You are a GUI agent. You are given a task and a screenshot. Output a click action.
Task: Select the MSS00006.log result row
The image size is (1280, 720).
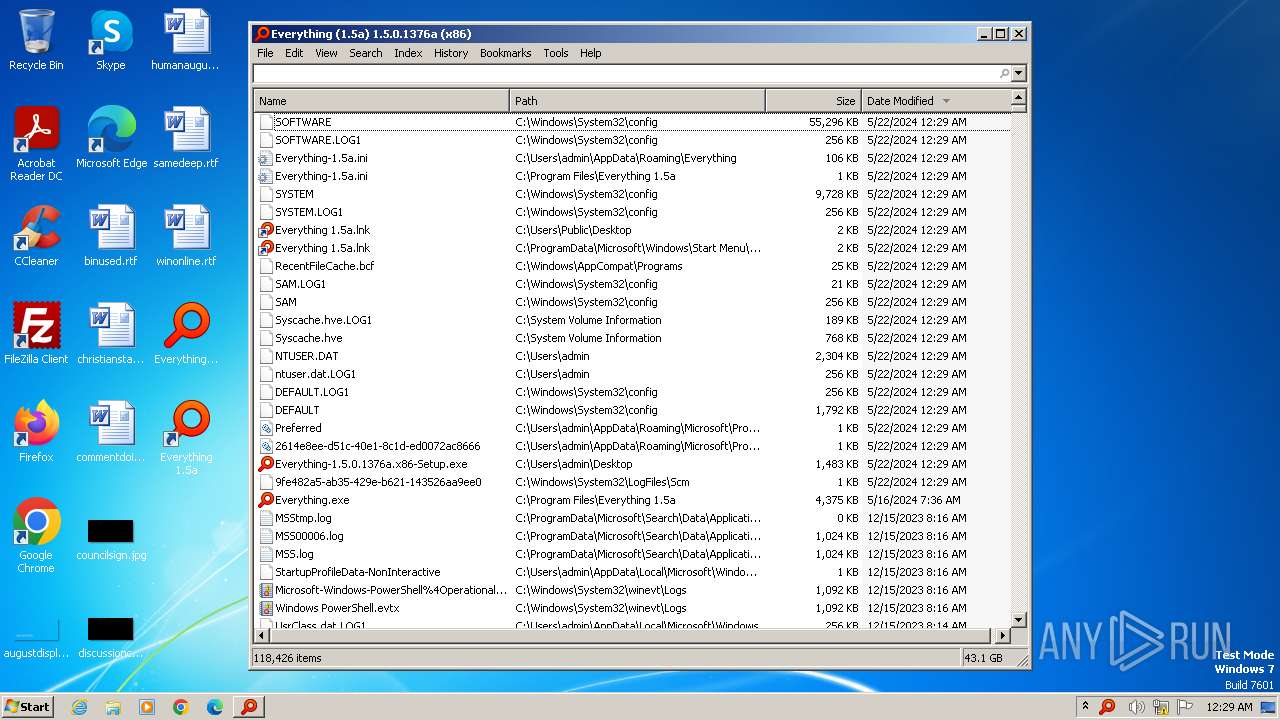pyautogui.click(x=632, y=536)
